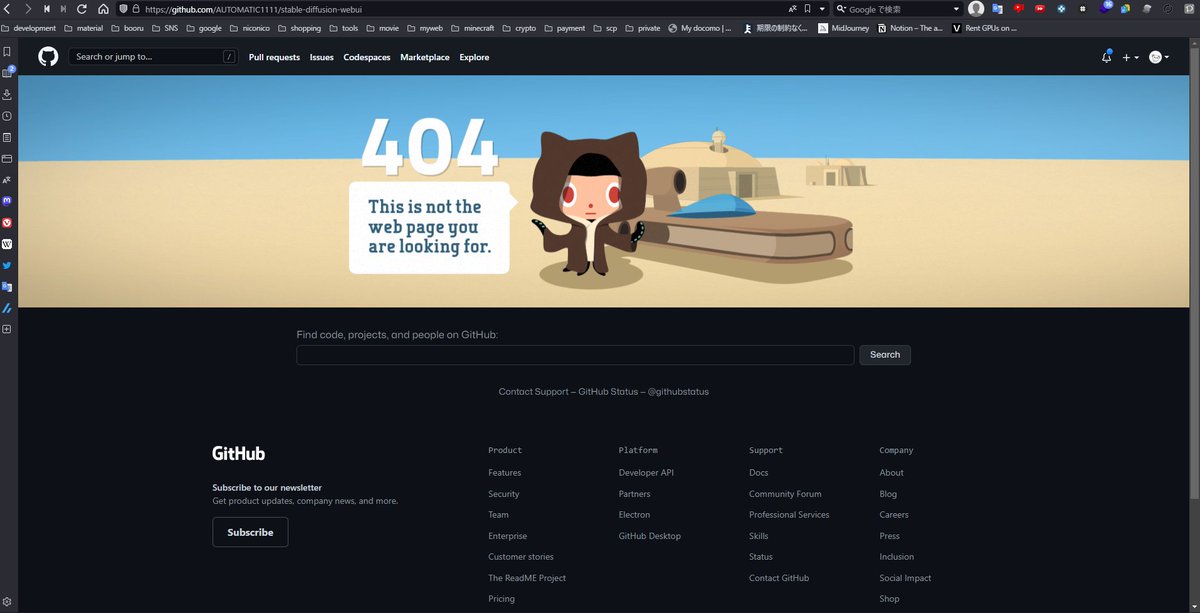Screen dimensions: 1200x613
Task: Open The ReadME Project footer link
Action: (x=527, y=578)
